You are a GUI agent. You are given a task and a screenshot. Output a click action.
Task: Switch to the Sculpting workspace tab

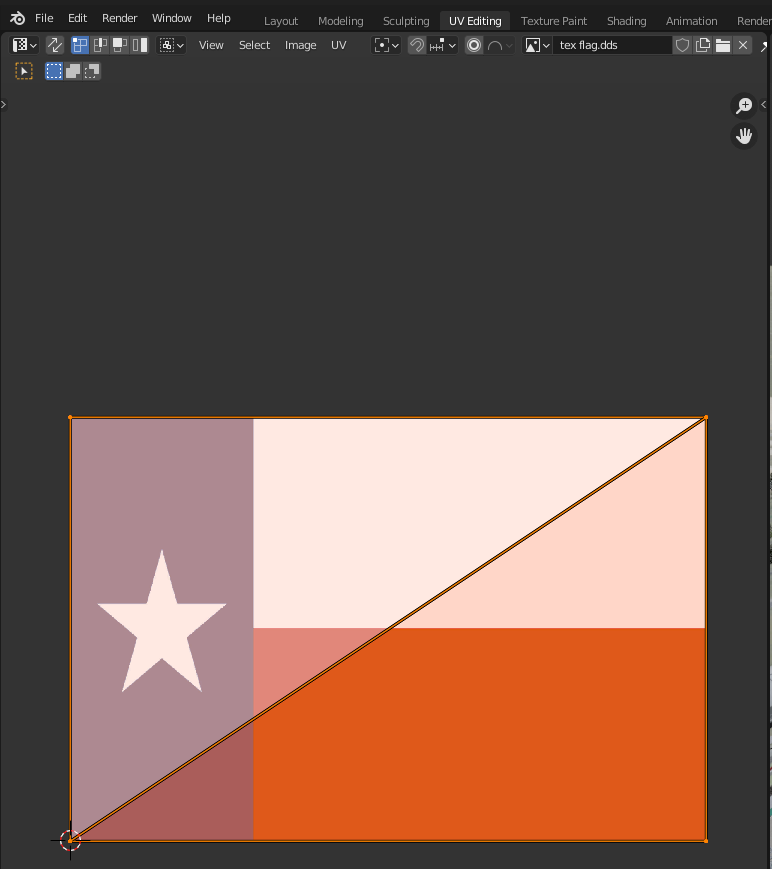pyautogui.click(x=406, y=21)
